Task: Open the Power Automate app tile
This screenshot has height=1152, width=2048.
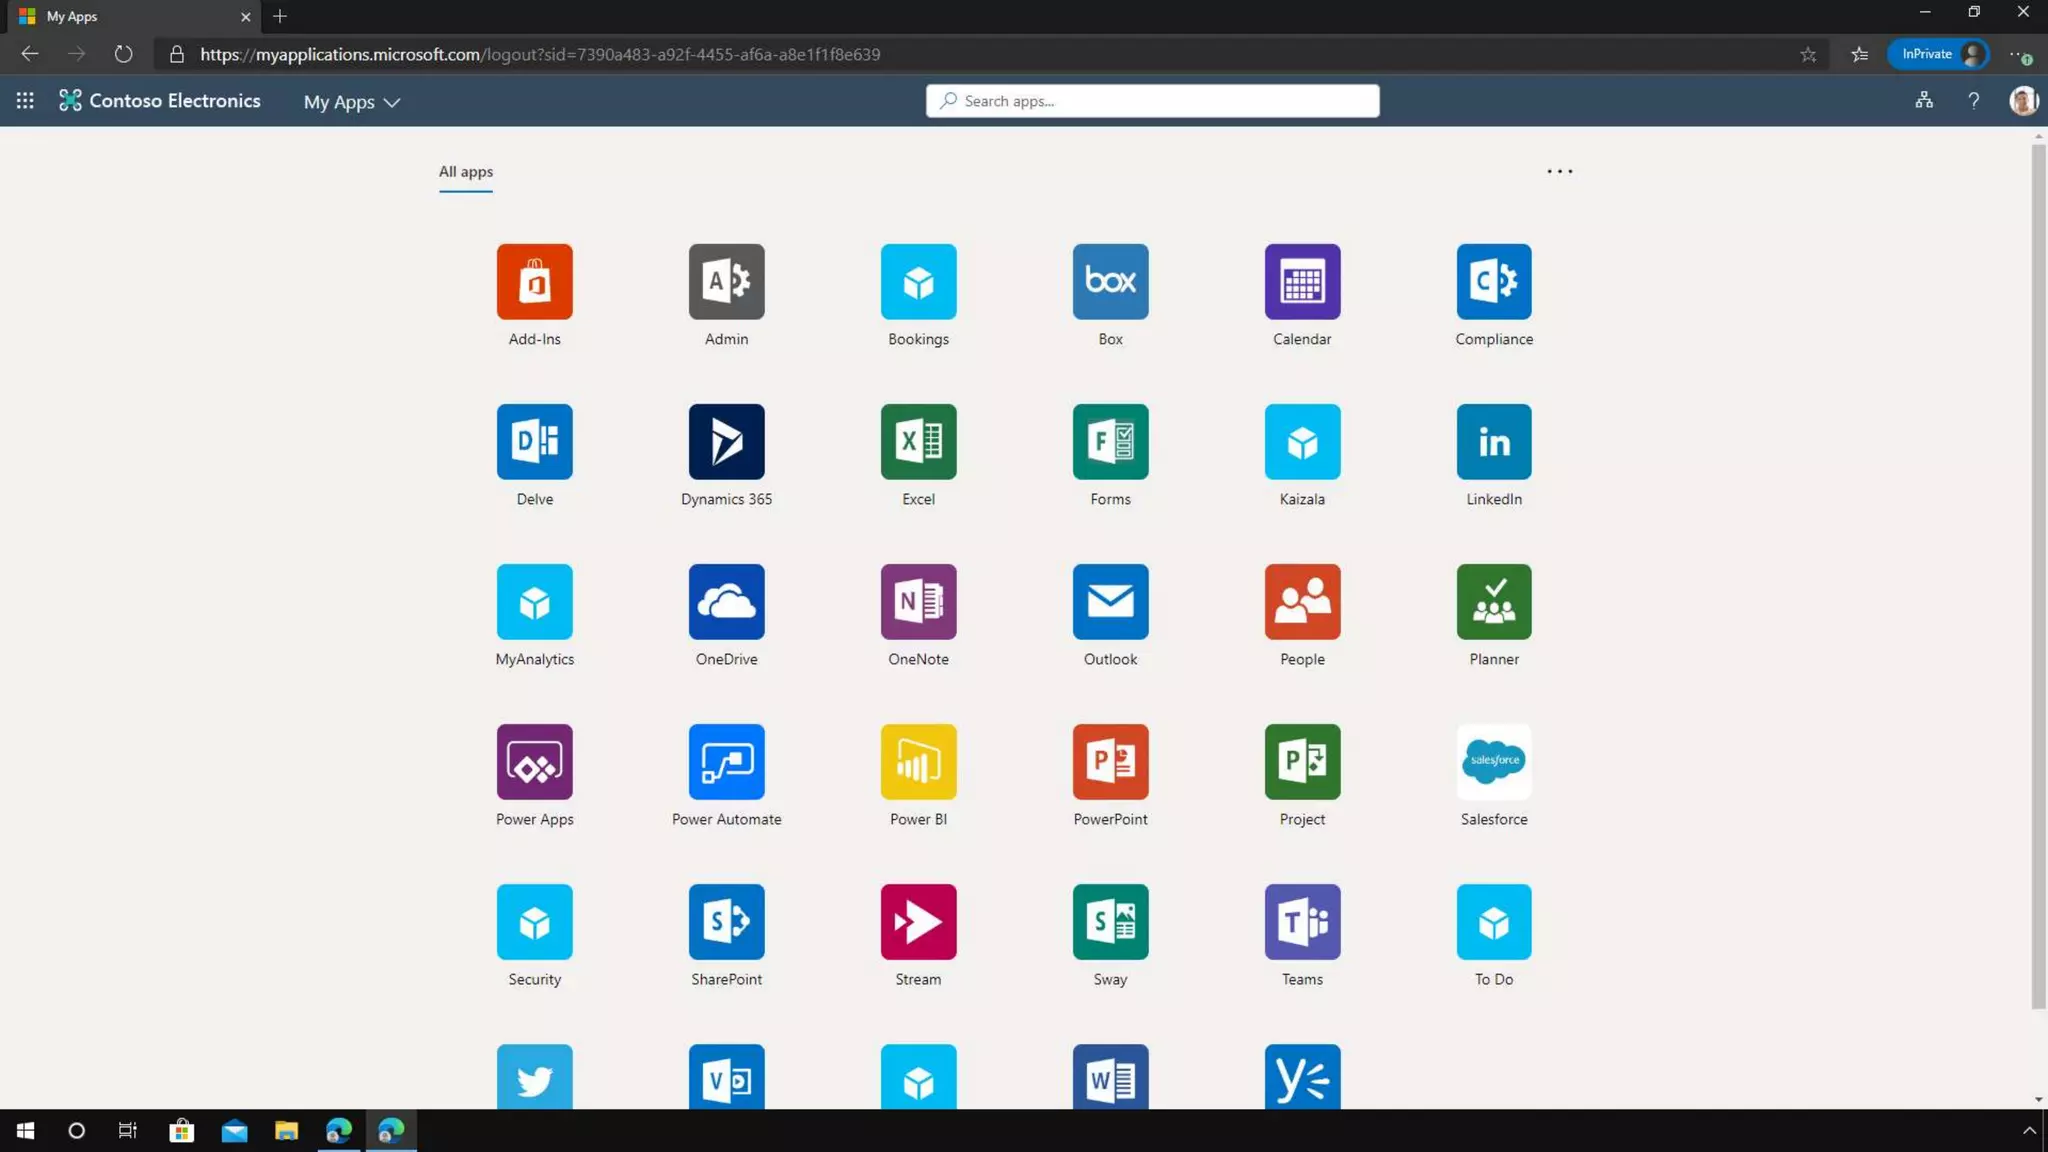Action: tap(726, 762)
